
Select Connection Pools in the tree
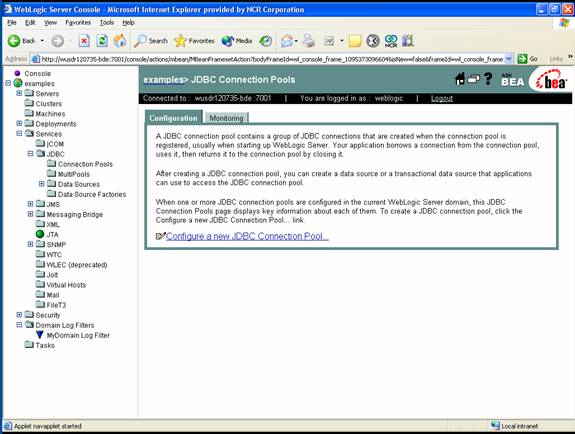[x=85, y=164]
